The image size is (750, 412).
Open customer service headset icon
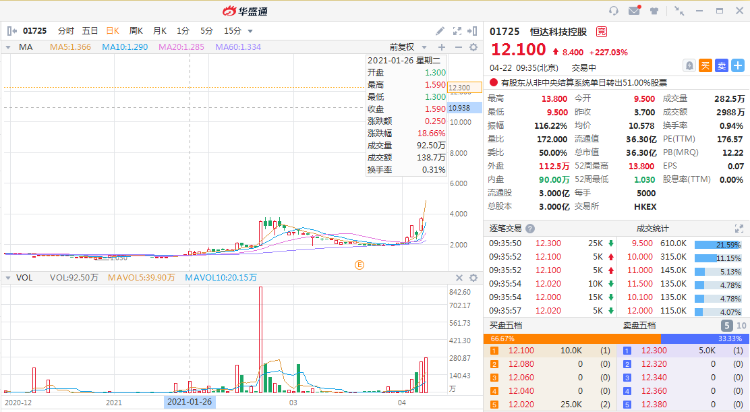coord(614,11)
